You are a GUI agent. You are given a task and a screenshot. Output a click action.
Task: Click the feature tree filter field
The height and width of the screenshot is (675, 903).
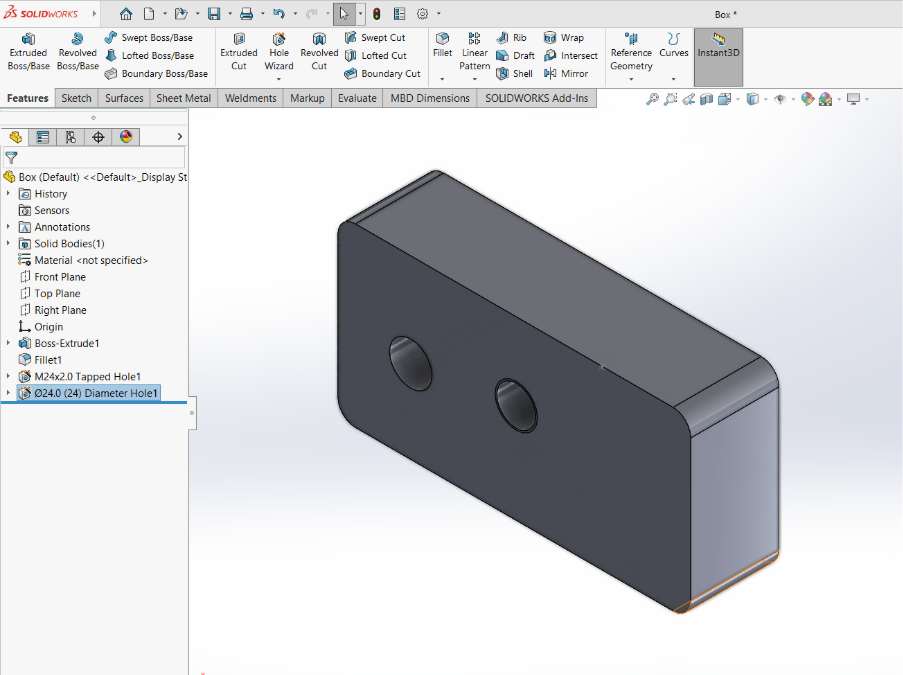tap(94, 158)
